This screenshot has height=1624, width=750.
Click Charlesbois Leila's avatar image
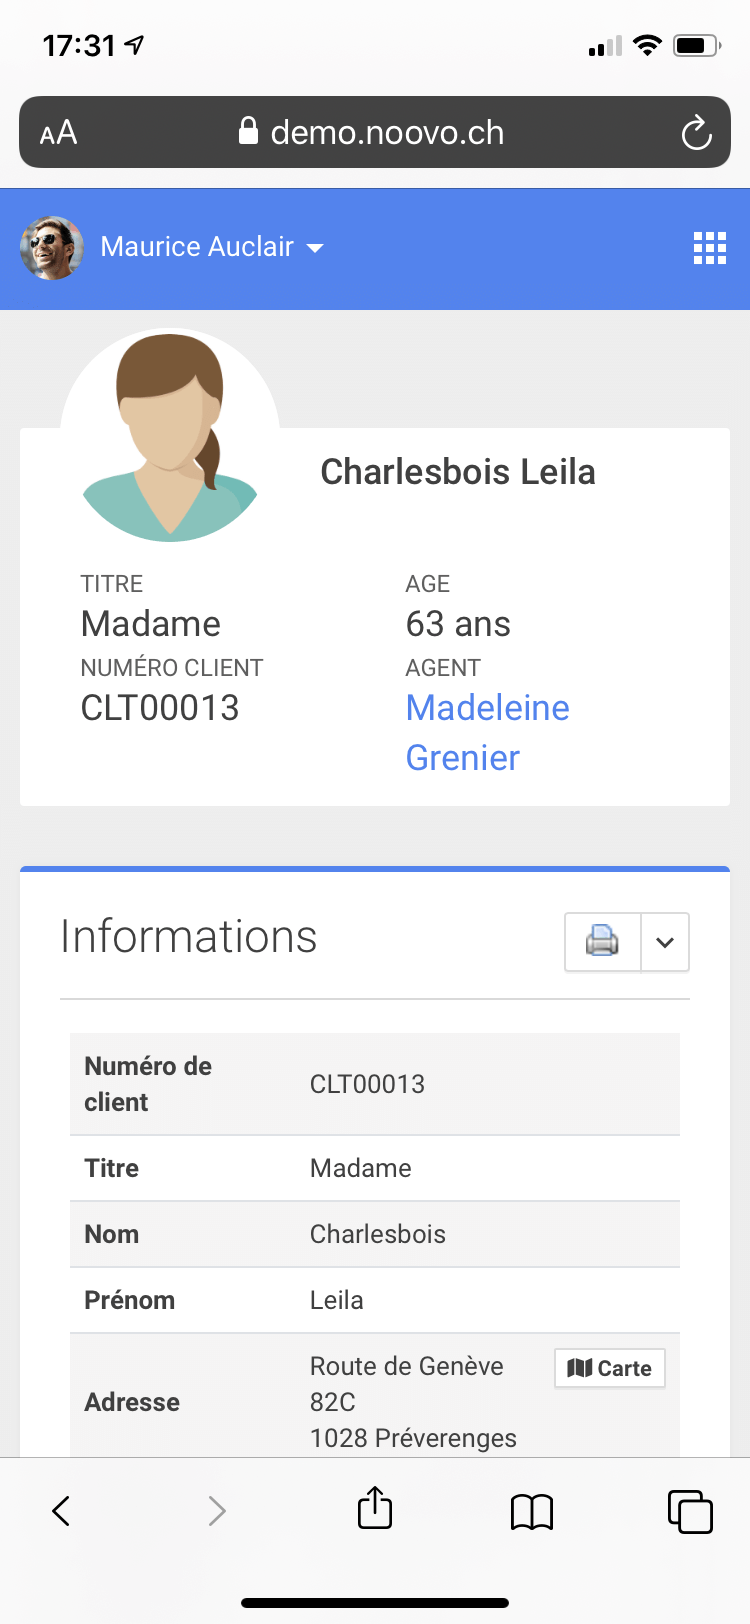[170, 435]
